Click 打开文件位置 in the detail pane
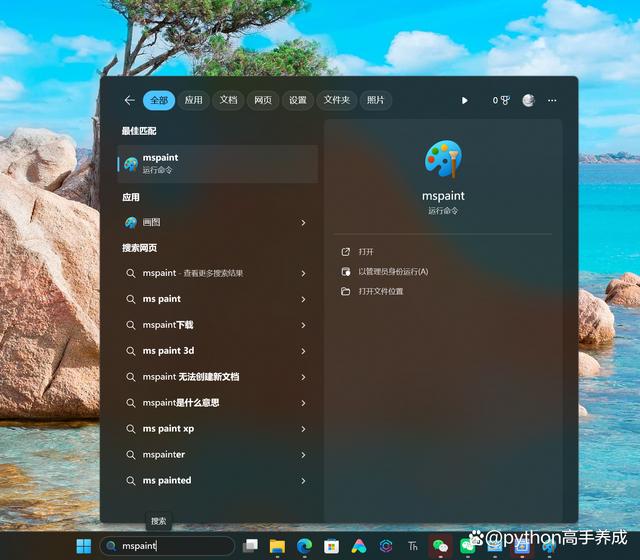640x560 pixels. click(380, 291)
